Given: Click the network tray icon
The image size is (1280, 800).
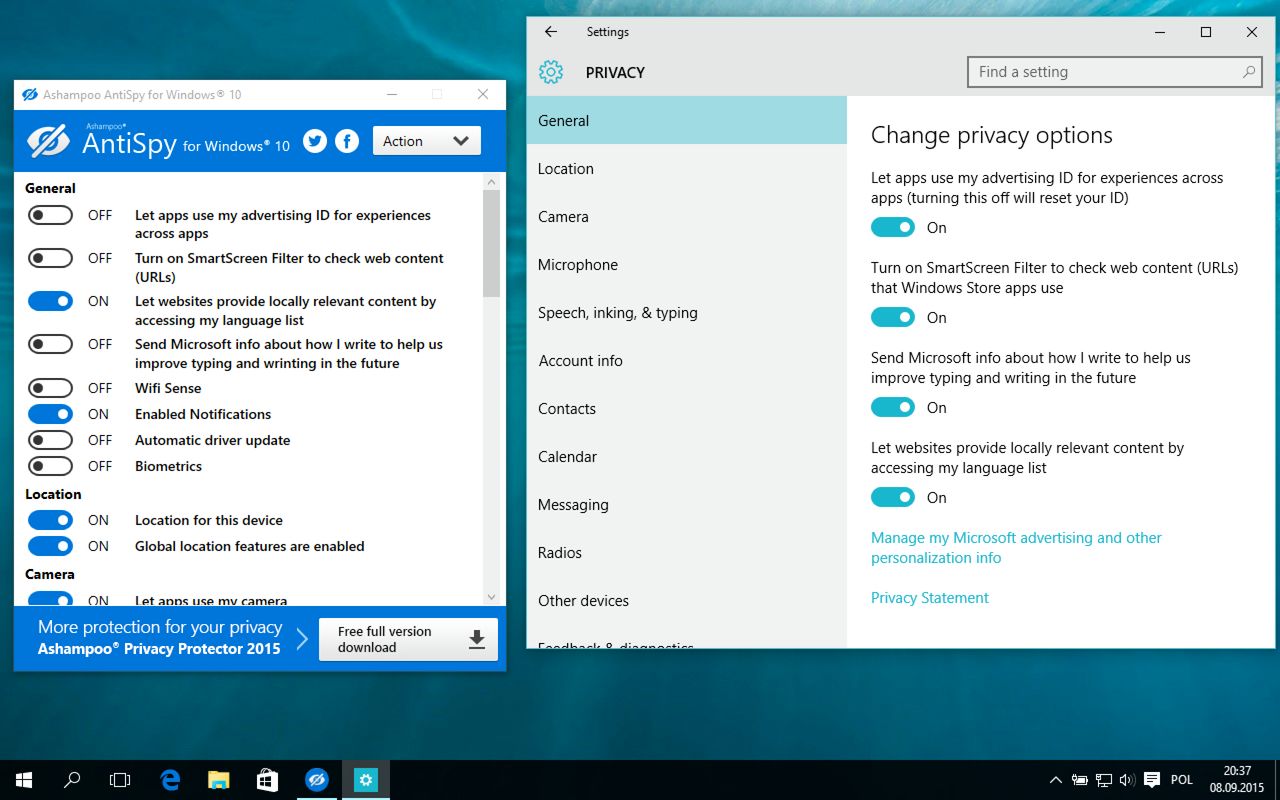Looking at the screenshot, I should point(1104,780).
